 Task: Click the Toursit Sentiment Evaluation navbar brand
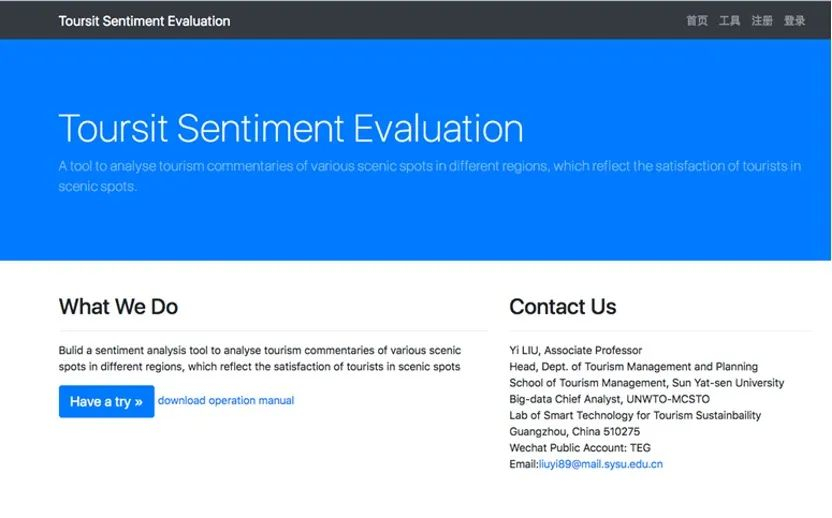point(144,21)
